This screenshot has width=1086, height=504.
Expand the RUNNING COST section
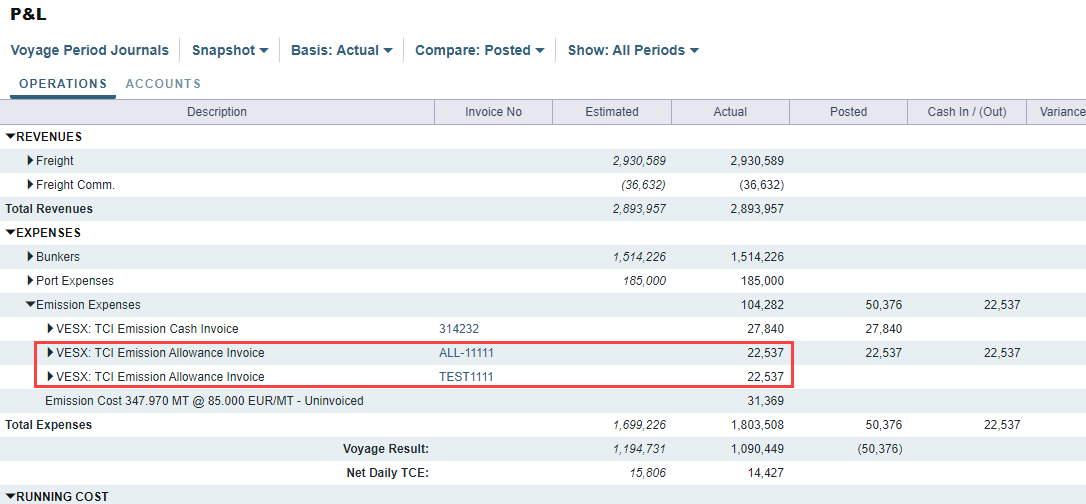point(11,497)
